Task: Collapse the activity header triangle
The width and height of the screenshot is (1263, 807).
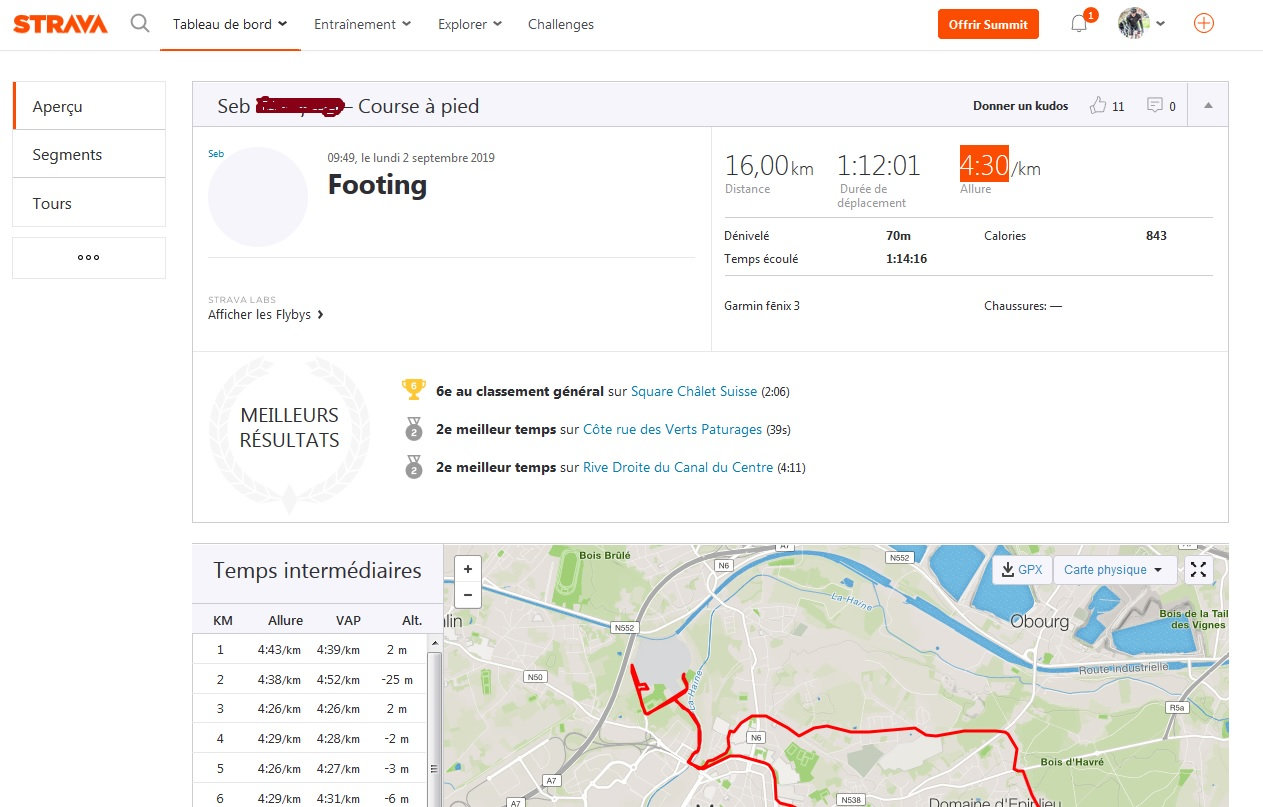Action: tap(1208, 105)
